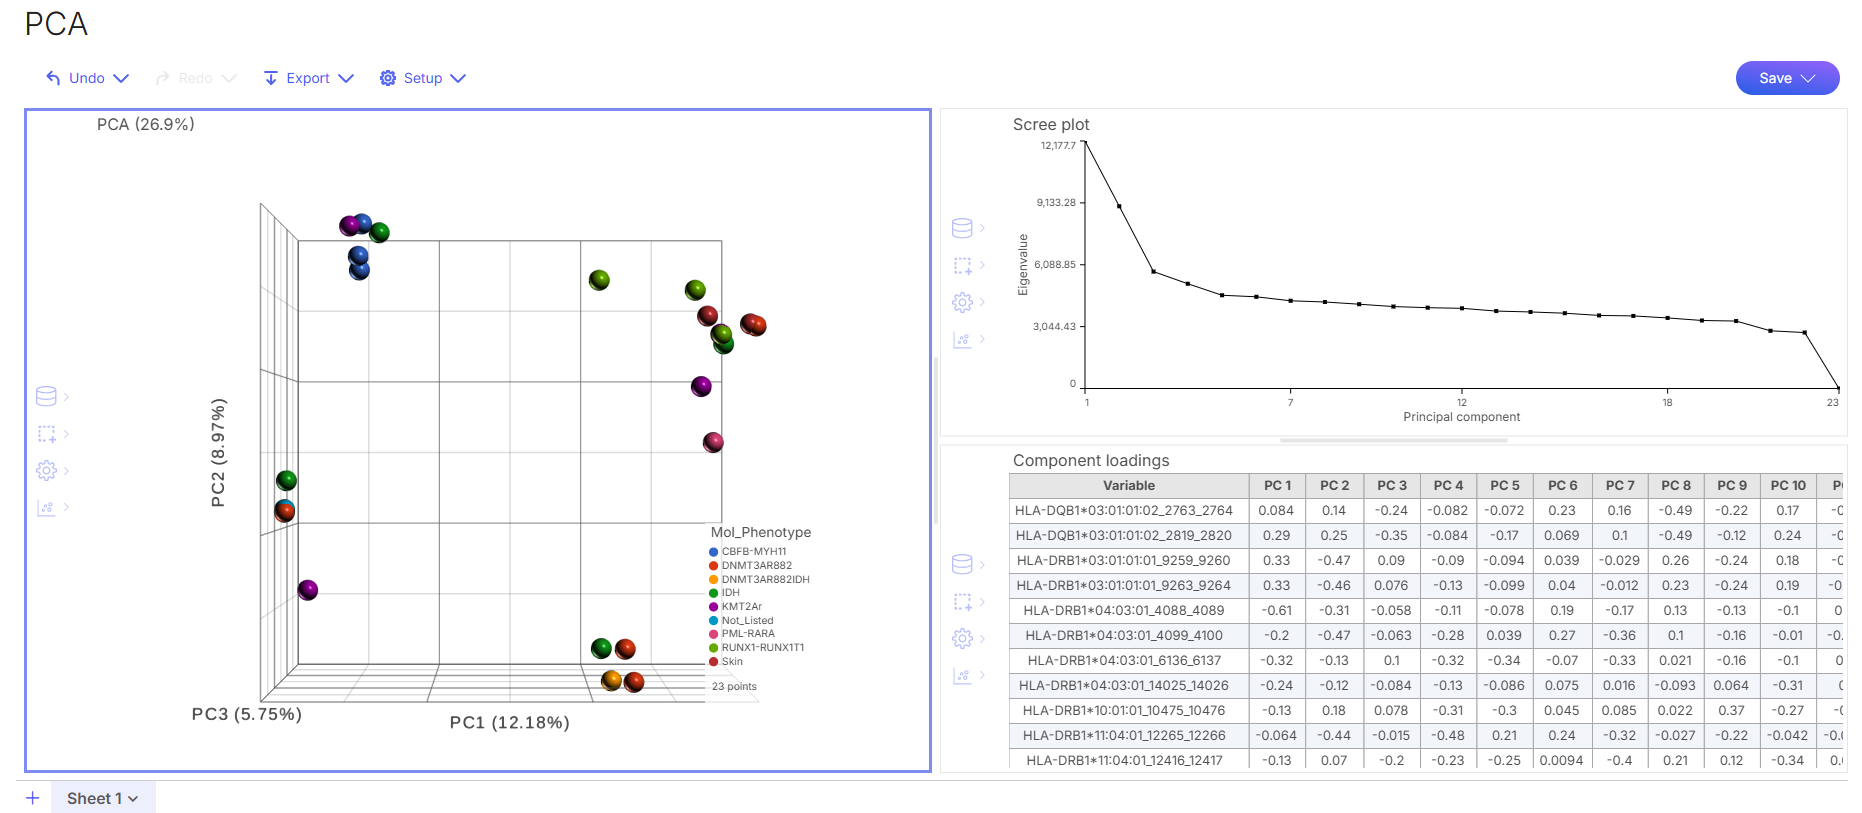Image resolution: width=1862 pixels, height=813 pixels.
Task: Click the Undo button in the toolbar
Action: (77, 78)
